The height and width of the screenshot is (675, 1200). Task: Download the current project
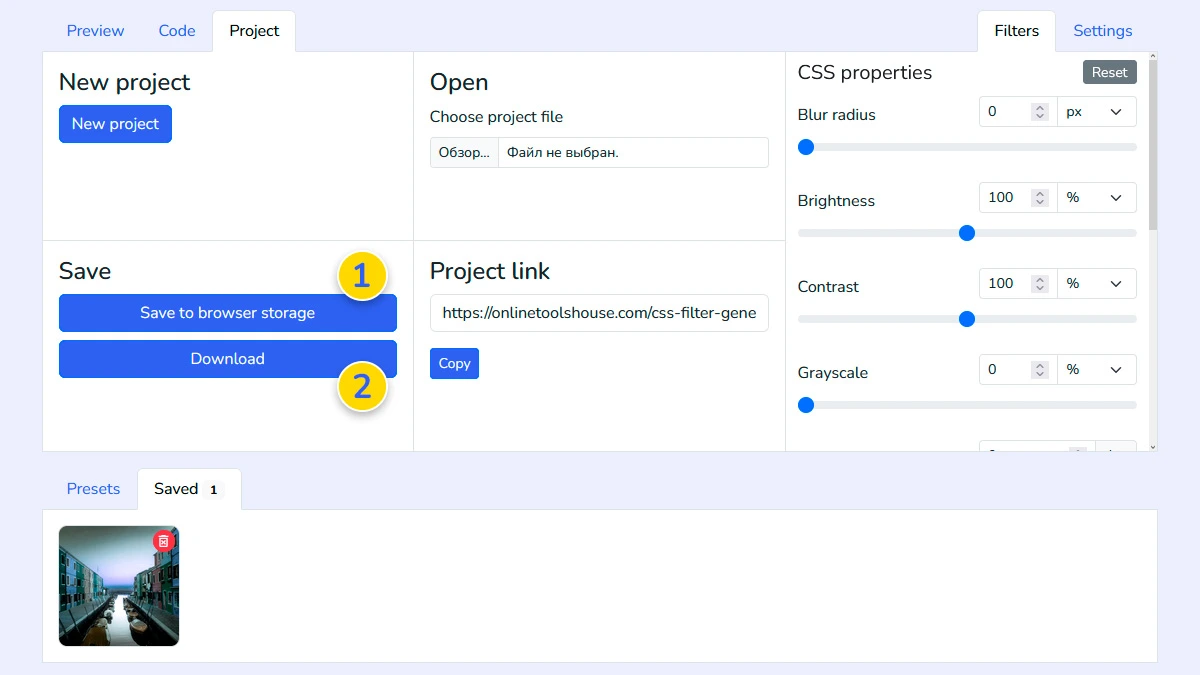227,358
